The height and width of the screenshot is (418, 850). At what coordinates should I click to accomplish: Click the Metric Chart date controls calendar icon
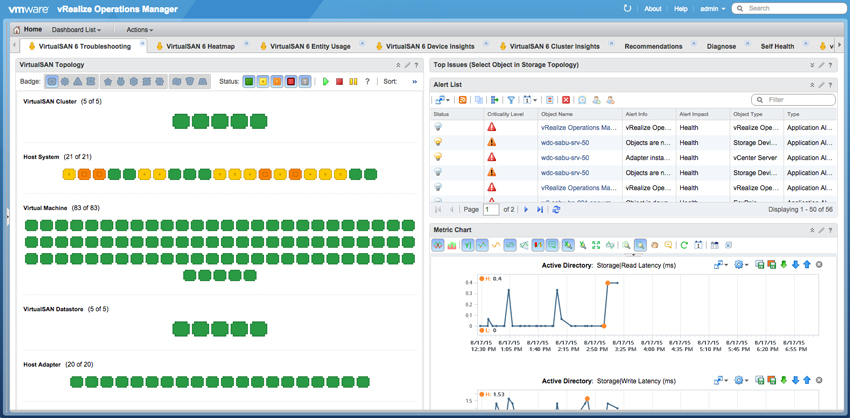tap(699, 245)
